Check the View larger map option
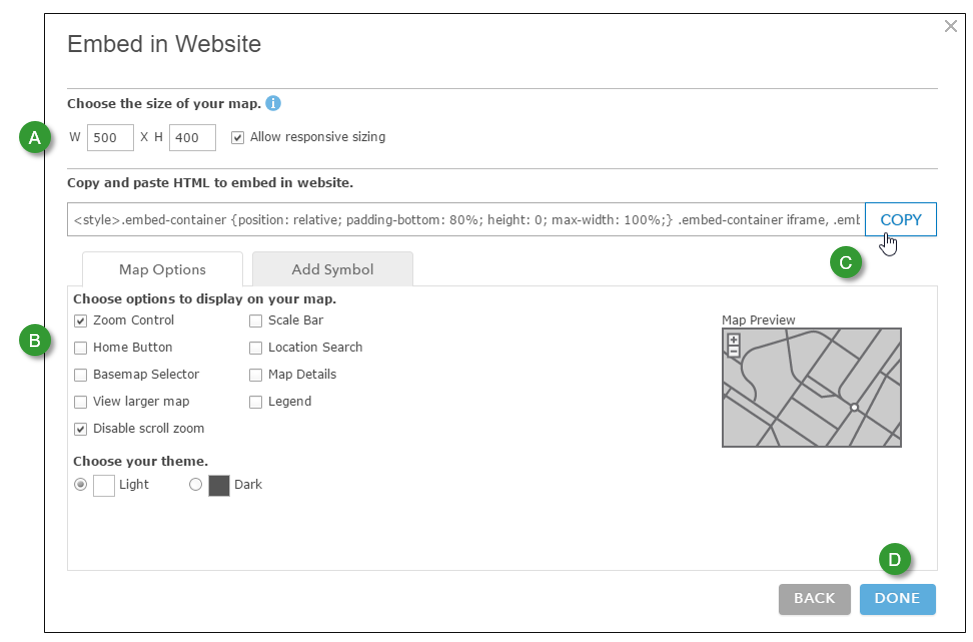The width and height of the screenshot is (973, 642). pos(80,402)
